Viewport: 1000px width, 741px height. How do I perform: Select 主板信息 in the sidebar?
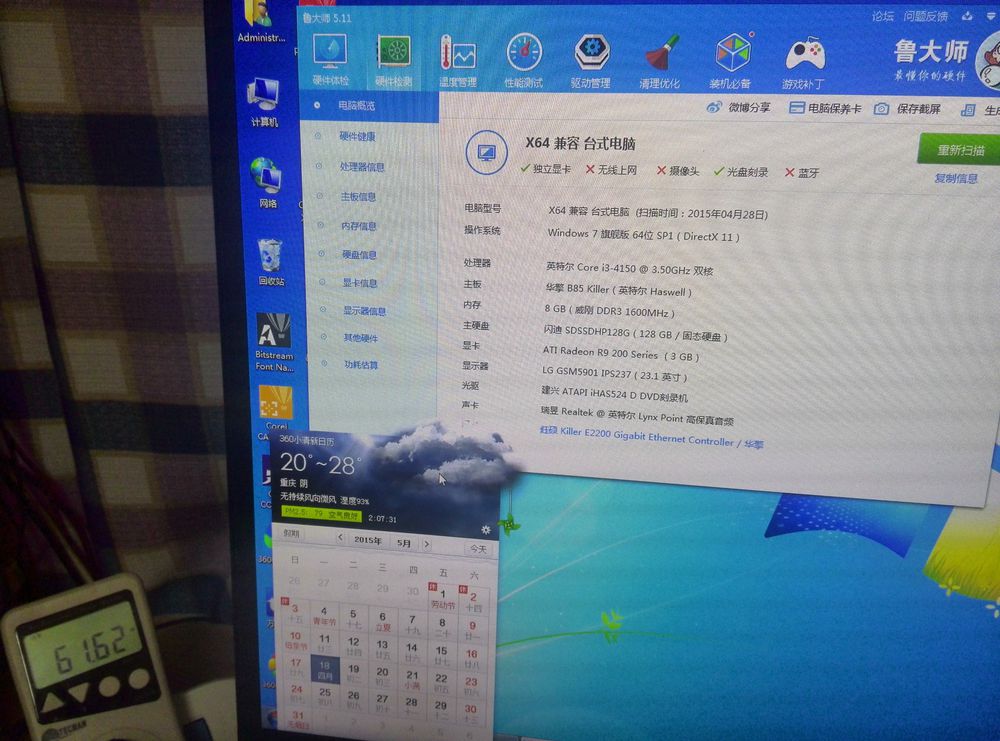pyautogui.click(x=358, y=197)
